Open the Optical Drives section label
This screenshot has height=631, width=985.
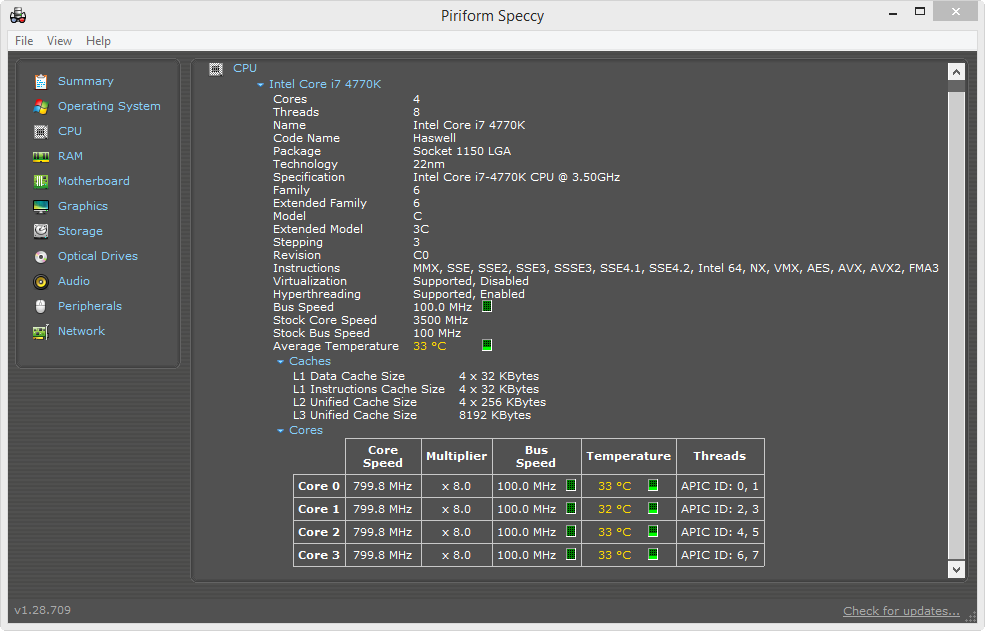[x=98, y=256]
